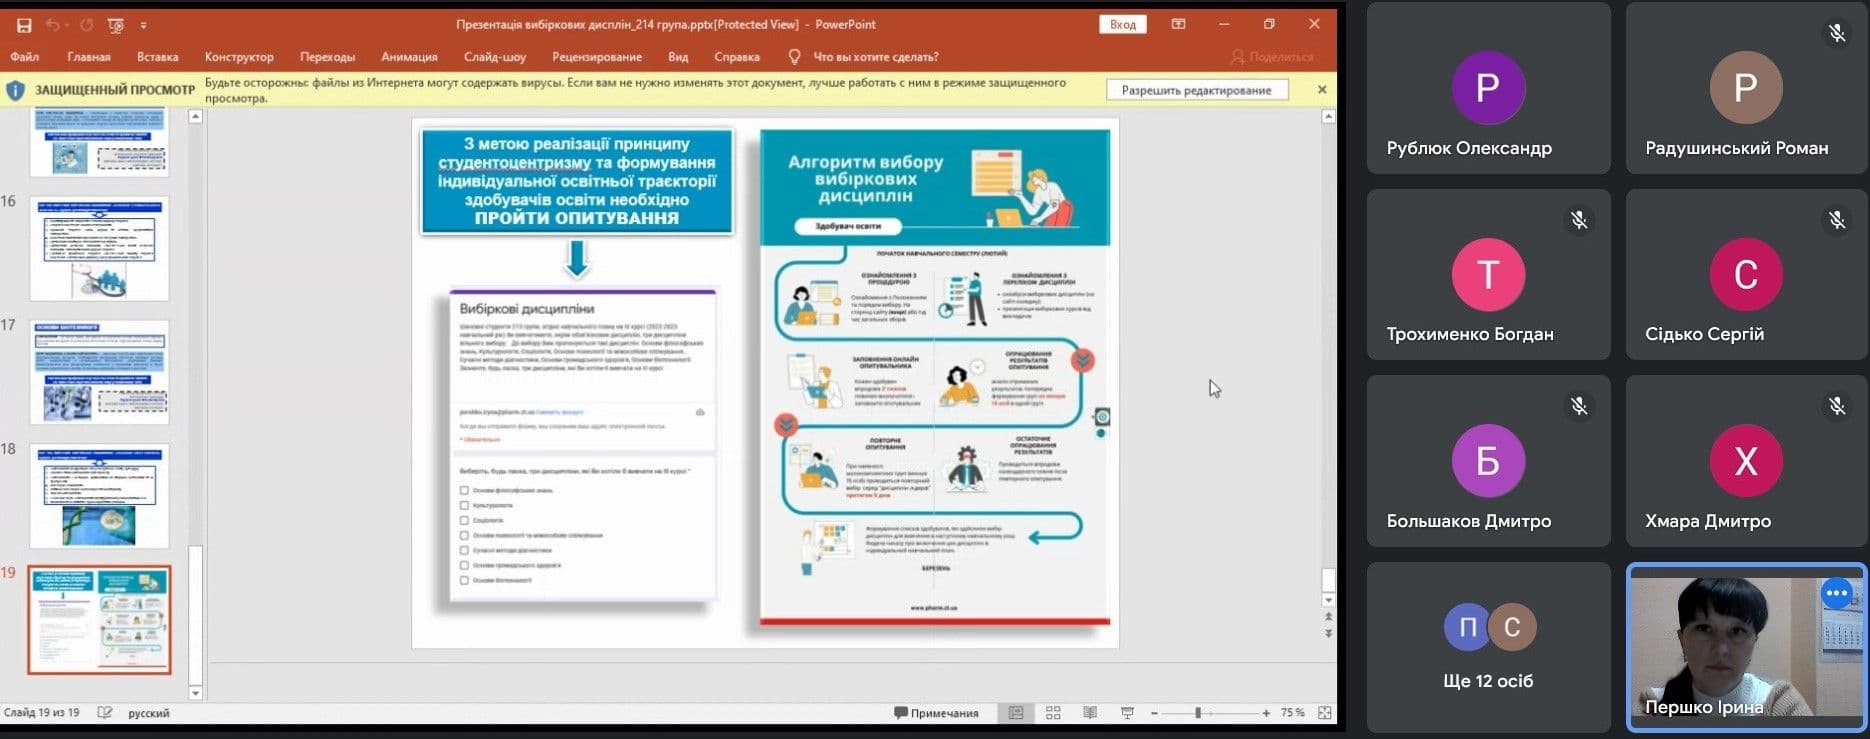The width and height of the screenshot is (1870, 739).
Task: Go to previous slide double-arrow button
Action: click(x=1328, y=618)
